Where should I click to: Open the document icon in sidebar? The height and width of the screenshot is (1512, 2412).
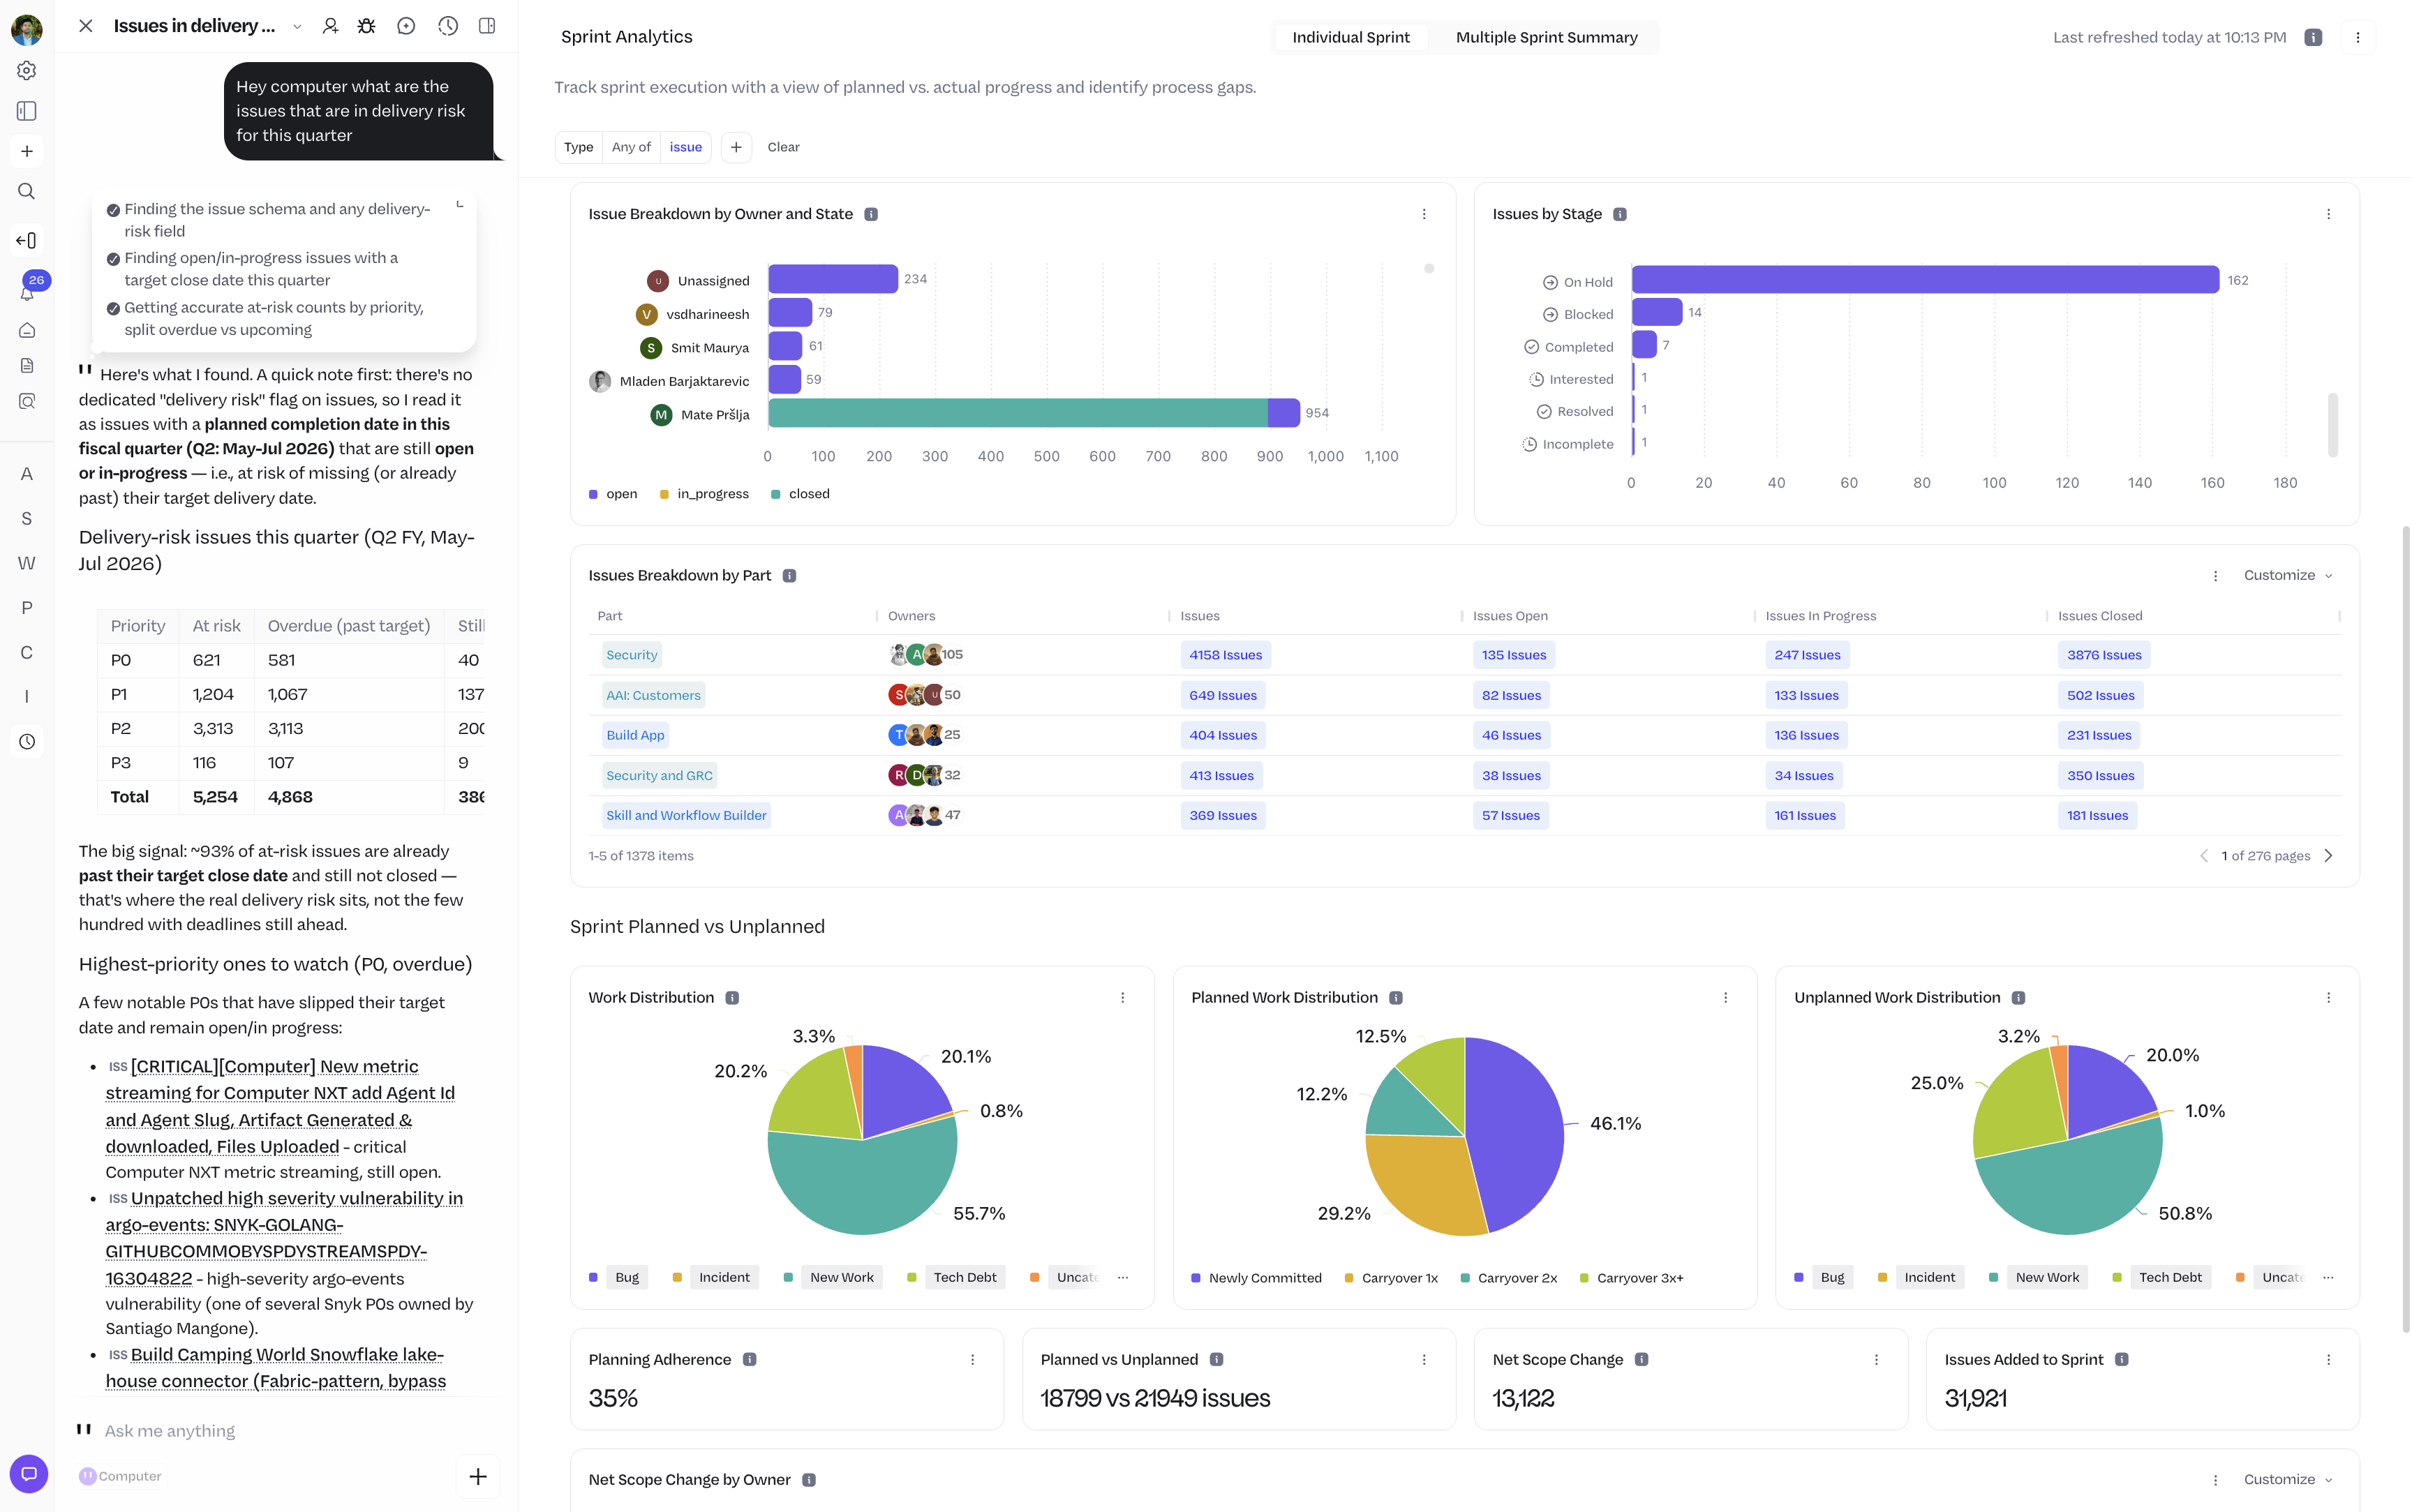coord(27,366)
